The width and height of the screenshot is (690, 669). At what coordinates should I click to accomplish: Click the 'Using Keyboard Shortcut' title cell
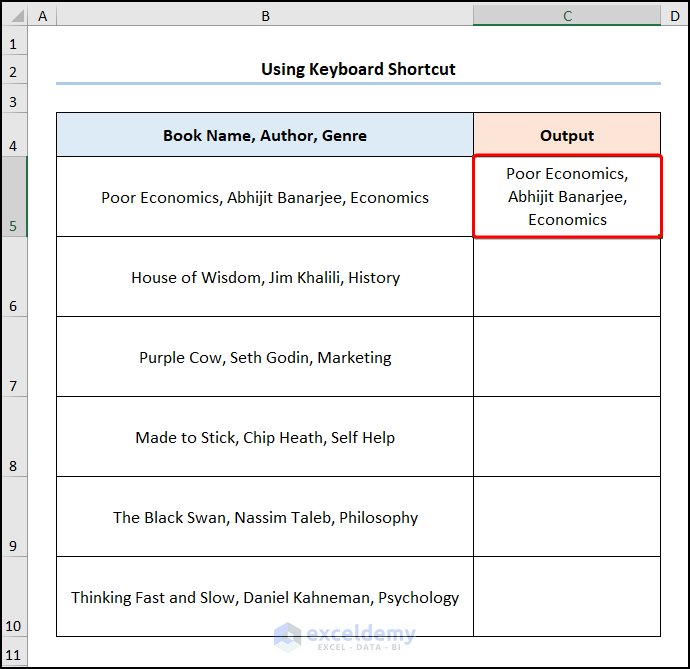[x=358, y=69]
